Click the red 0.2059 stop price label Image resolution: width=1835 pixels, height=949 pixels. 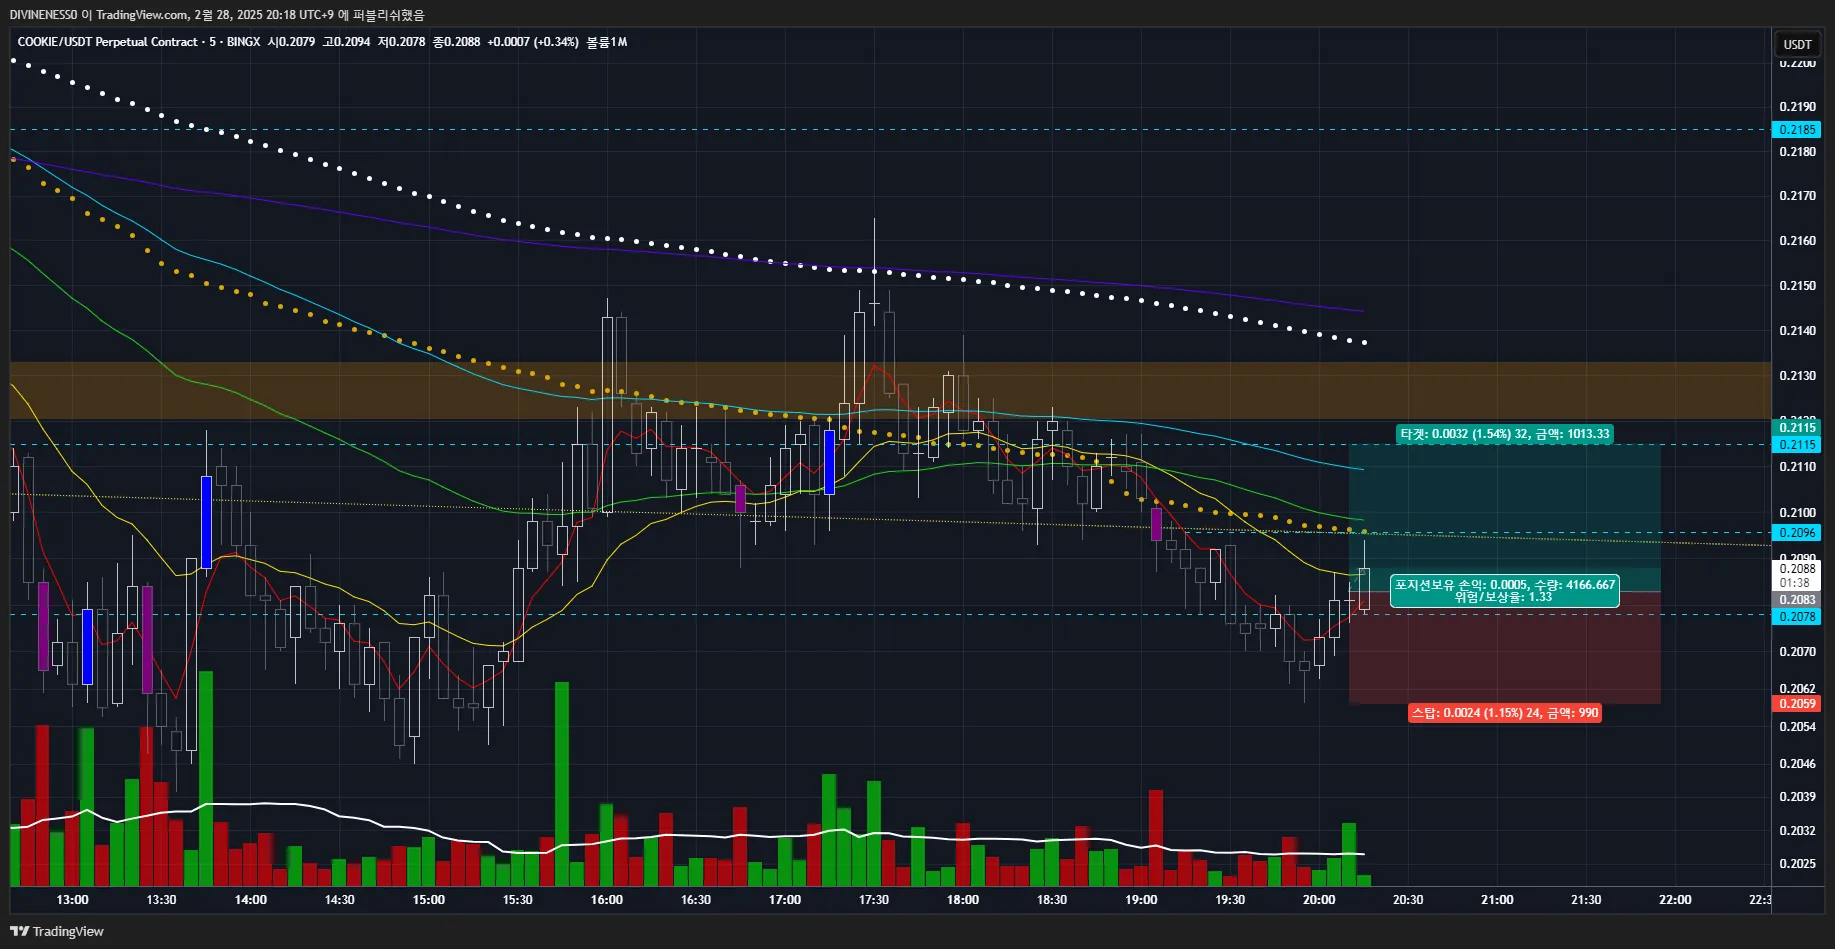point(1797,704)
